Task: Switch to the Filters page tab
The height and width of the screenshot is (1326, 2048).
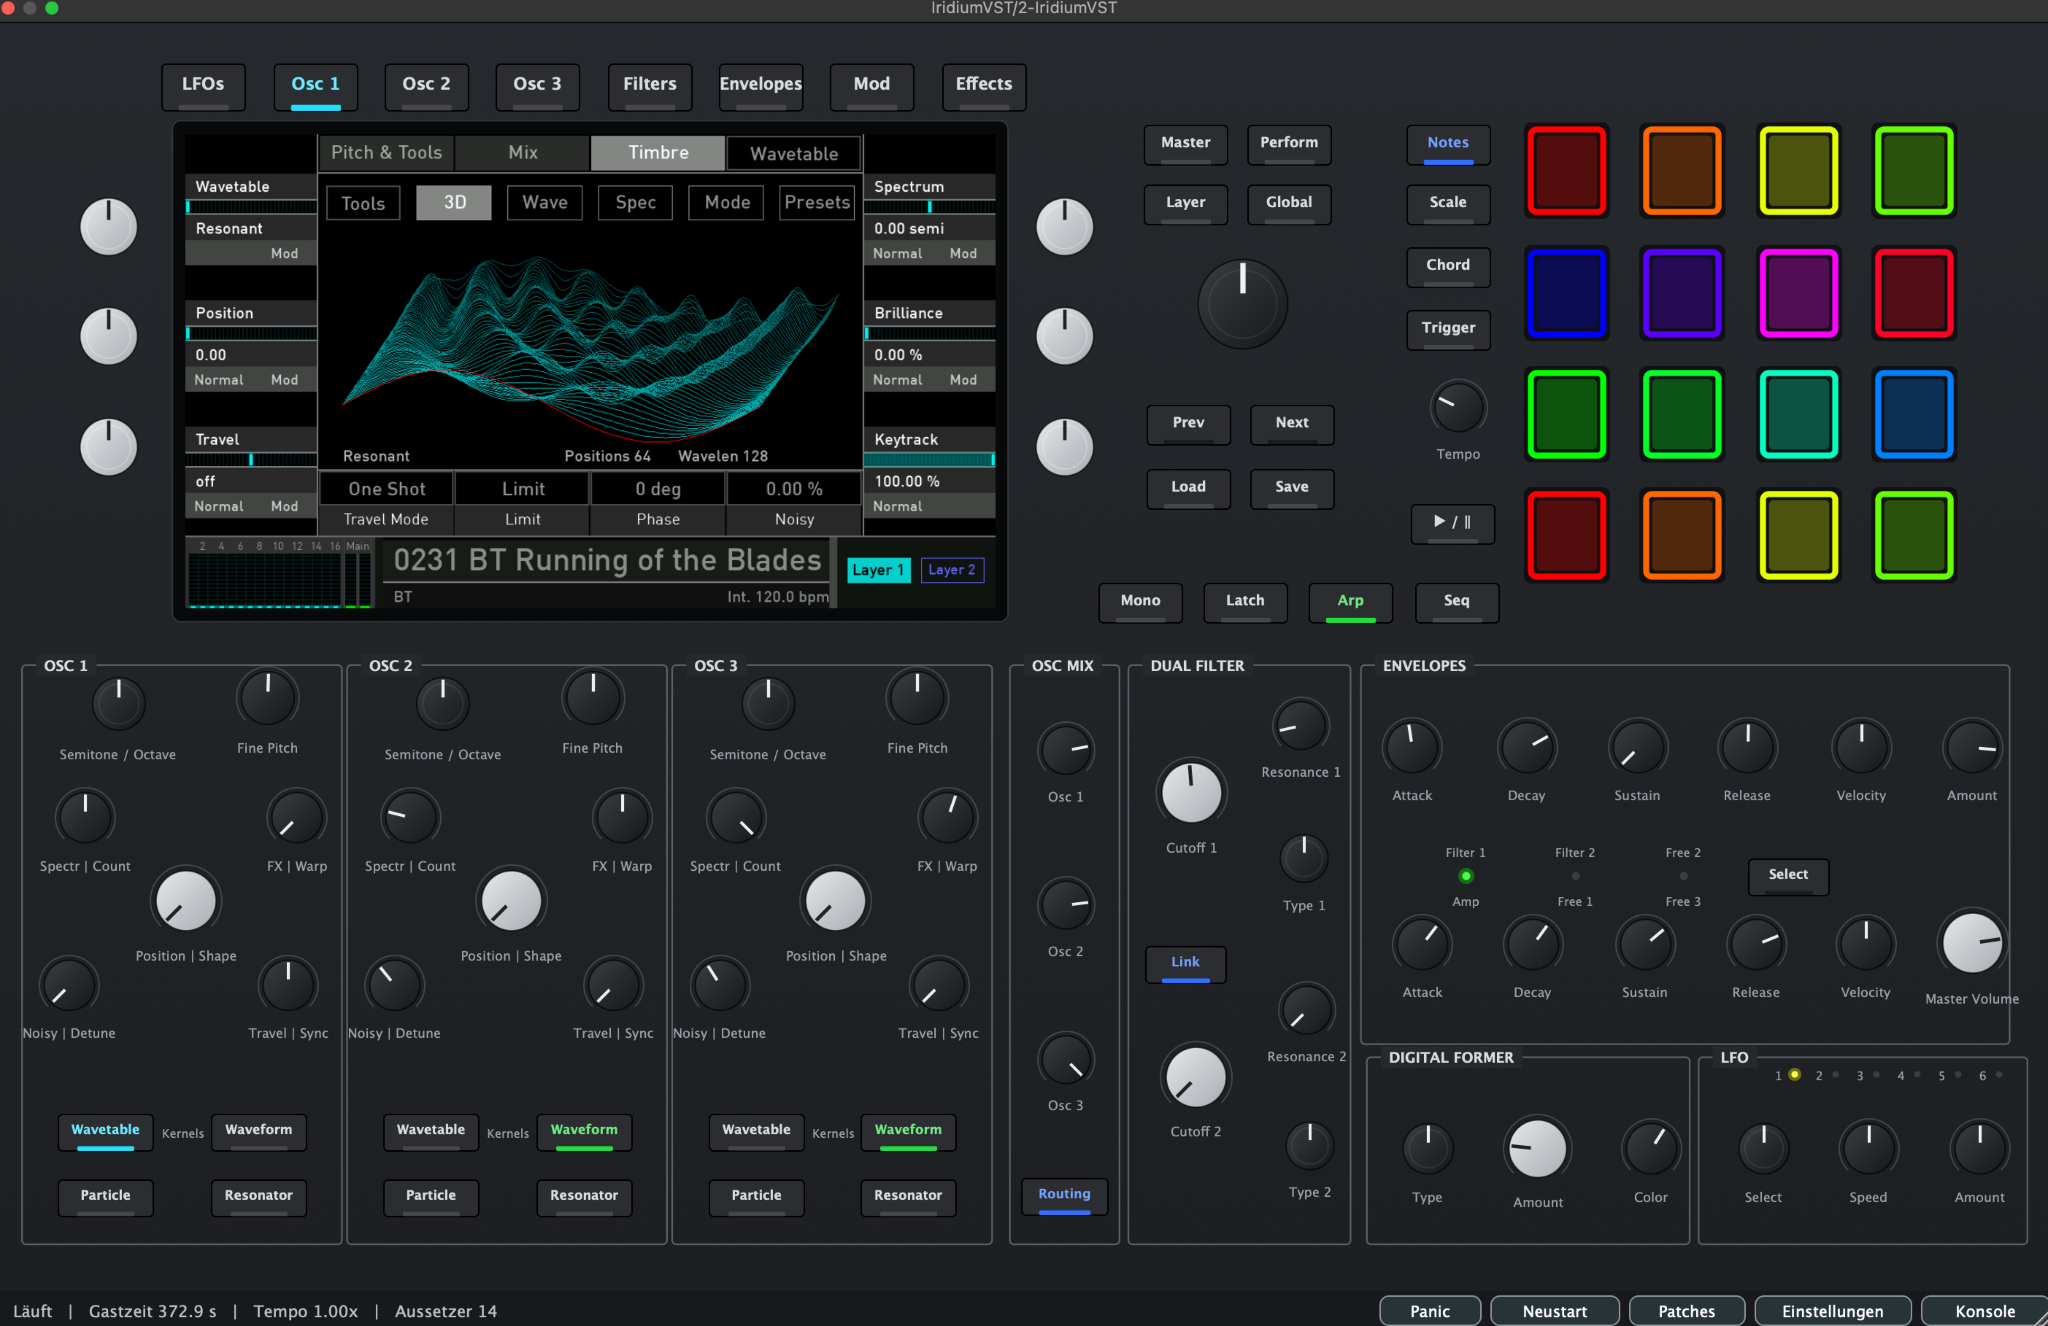Action: click(649, 86)
